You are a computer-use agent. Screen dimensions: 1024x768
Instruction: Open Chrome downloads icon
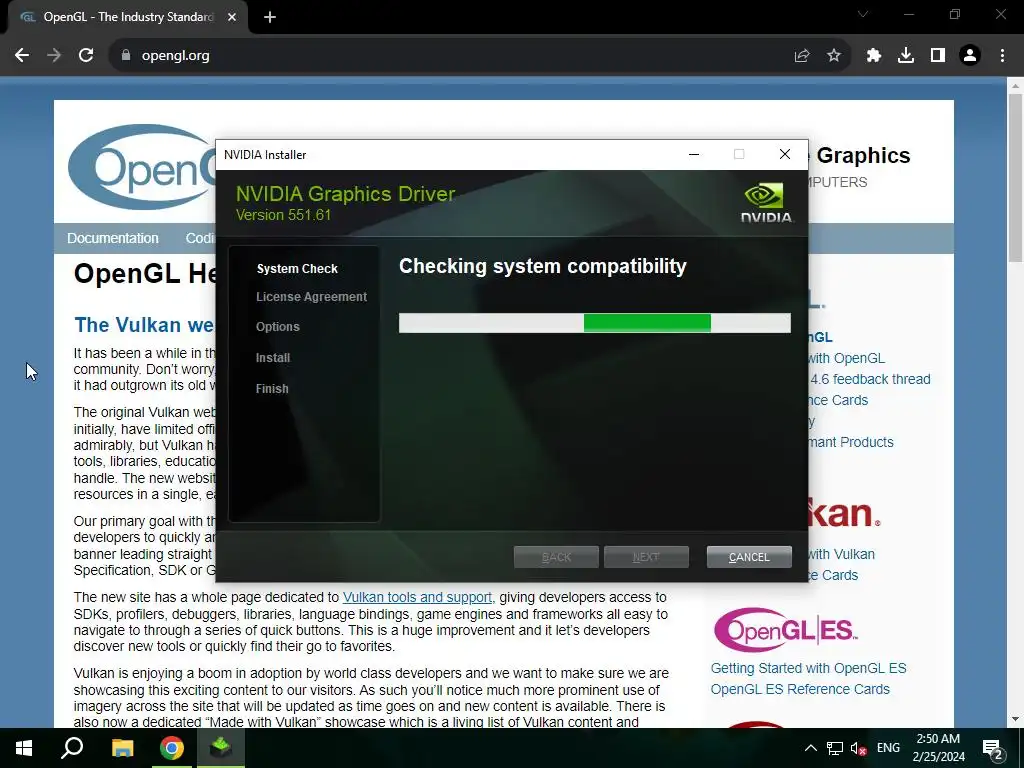tap(906, 56)
